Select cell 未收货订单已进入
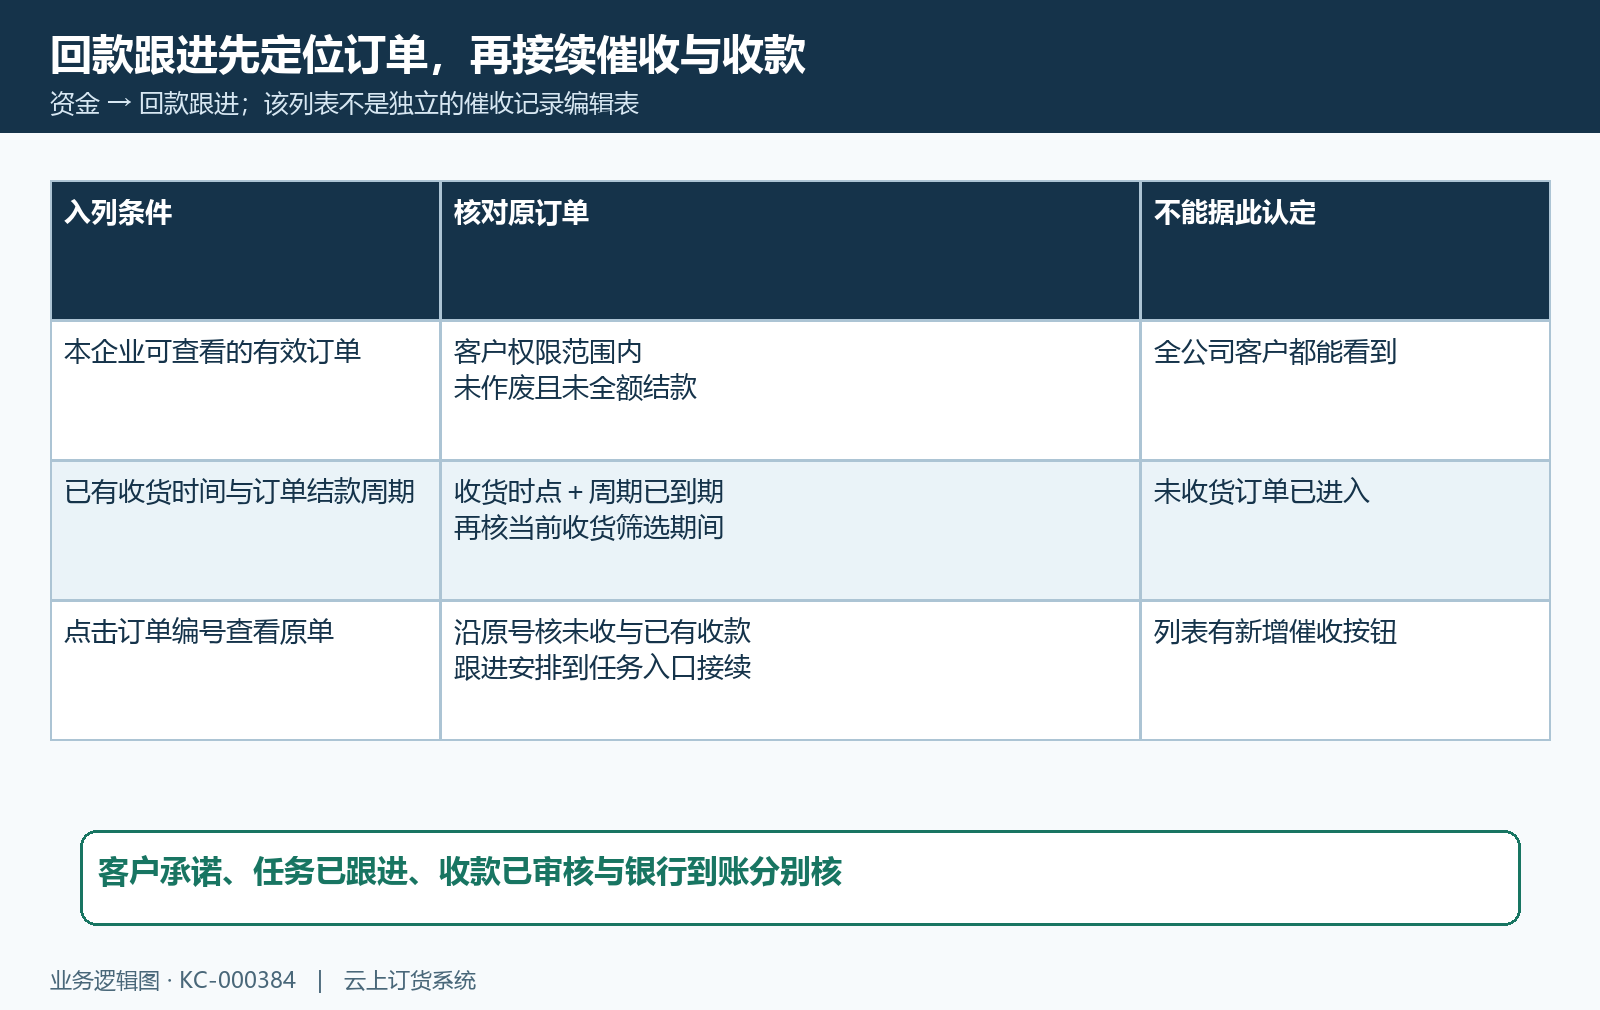The width and height of the screenshot is (1600, 1010). (1345, 530)
